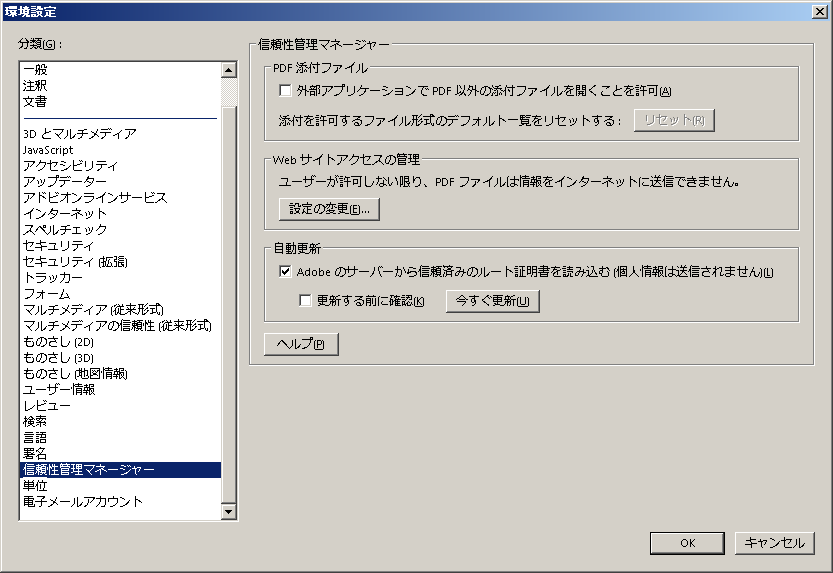Enable opening non-PDF attachments in external applications

pos(285,90)
